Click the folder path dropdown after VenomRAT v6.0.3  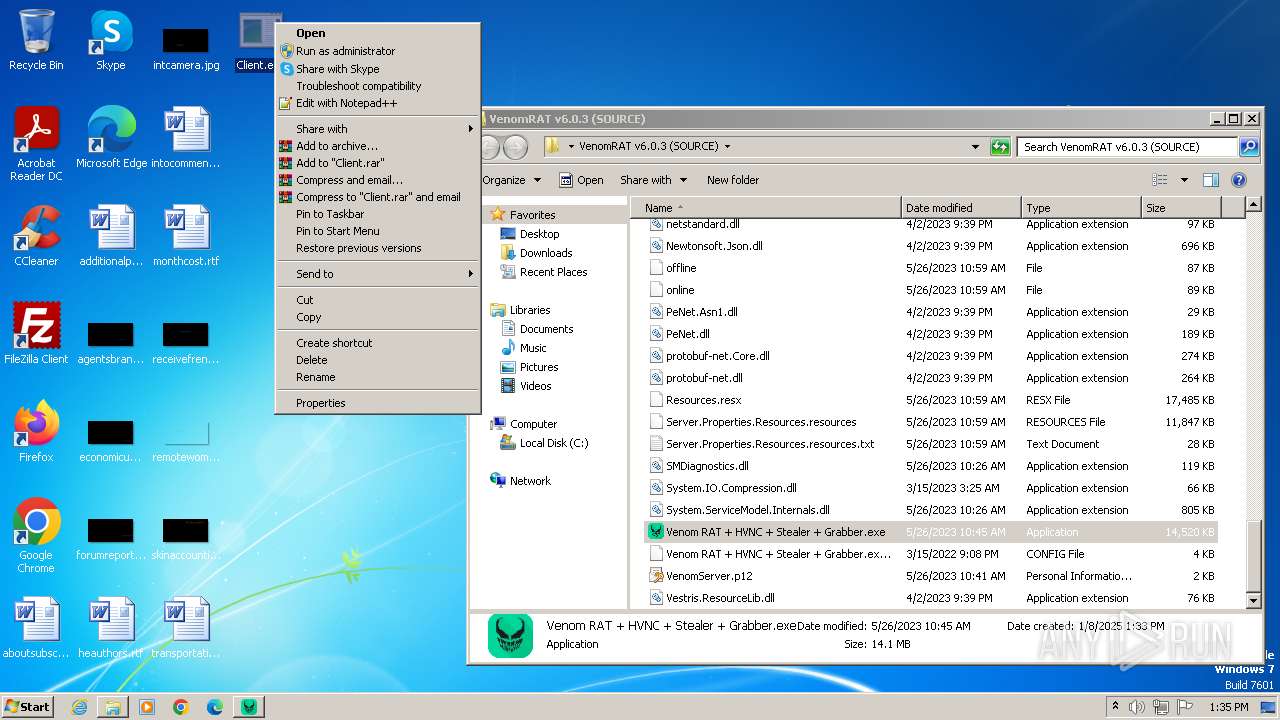click(x=727, y=146)
